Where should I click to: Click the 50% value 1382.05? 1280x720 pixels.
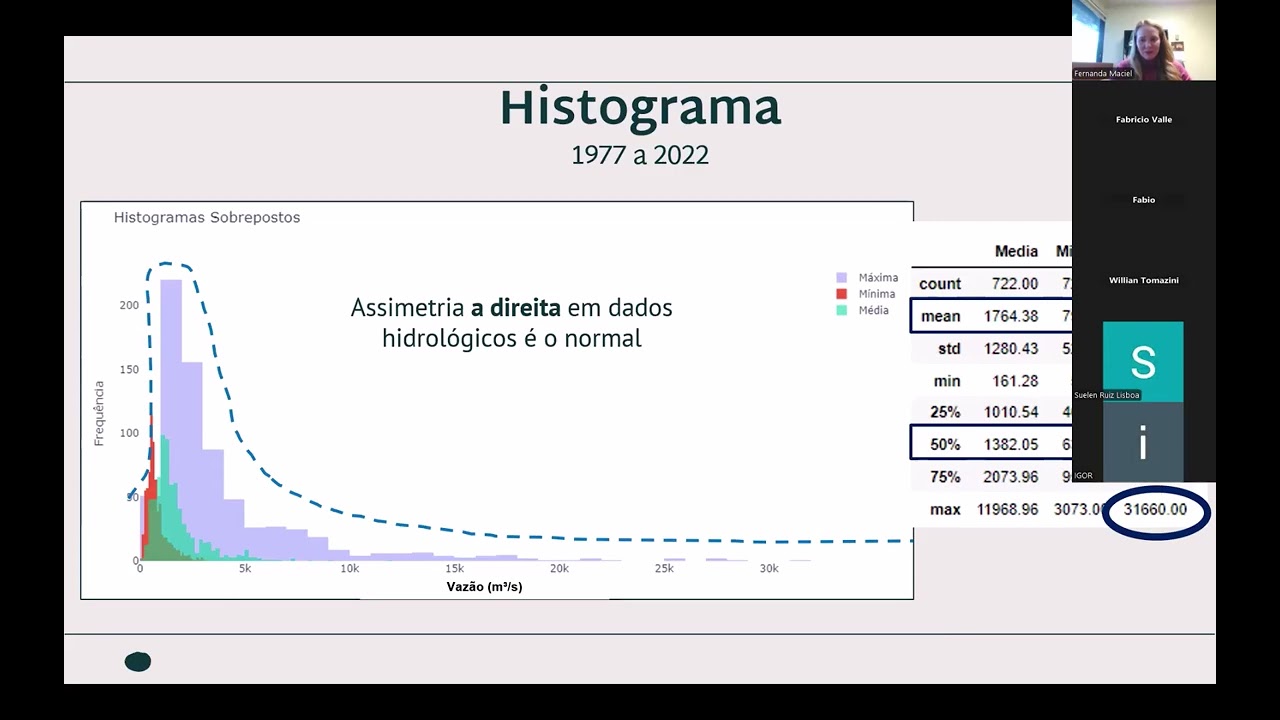pyautogui.click(x=1010, y=444)
